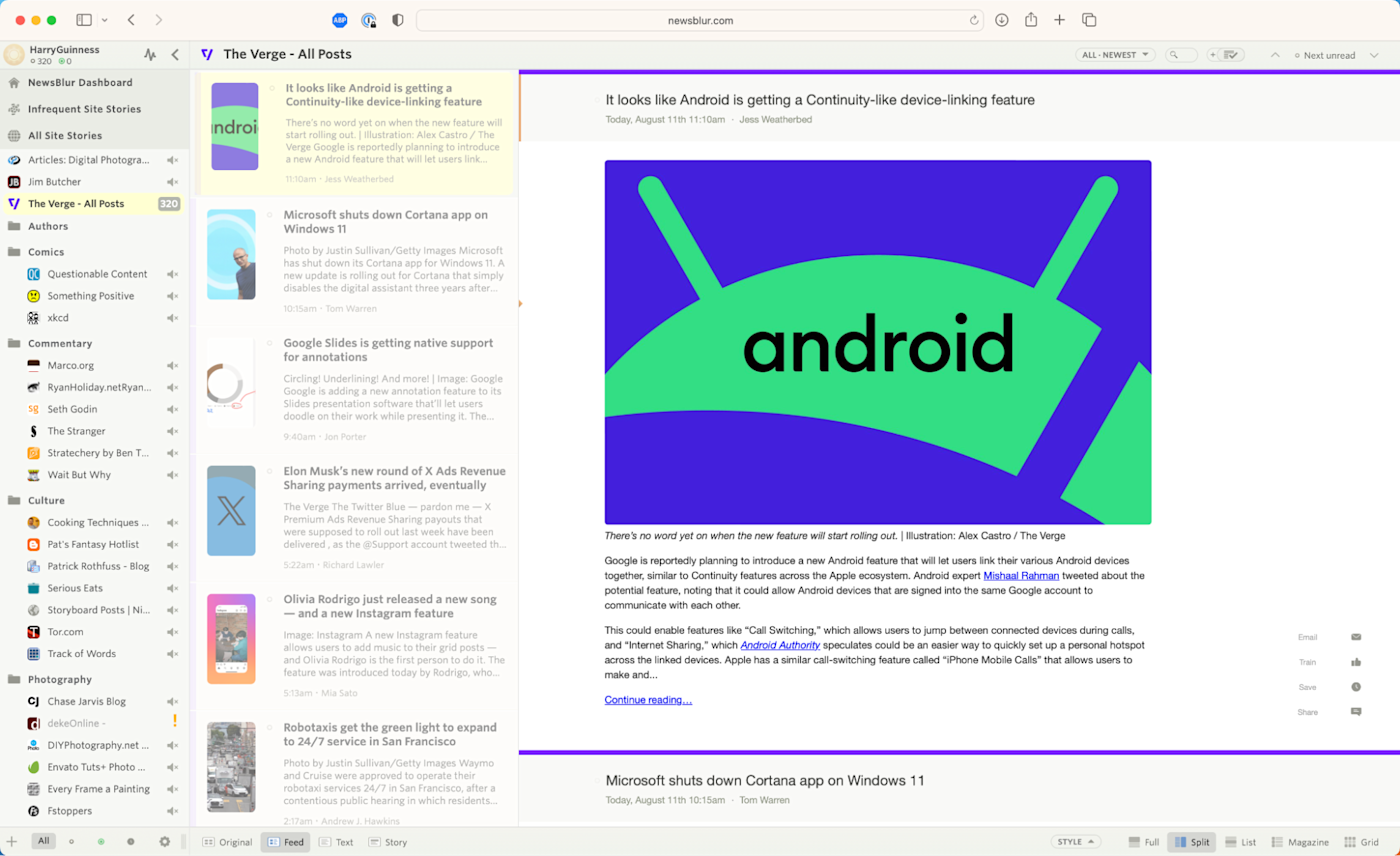Toggle mute on Jim Butcher feed
Viewport: 1400px width, 856px height.
[x=172, y=182]
